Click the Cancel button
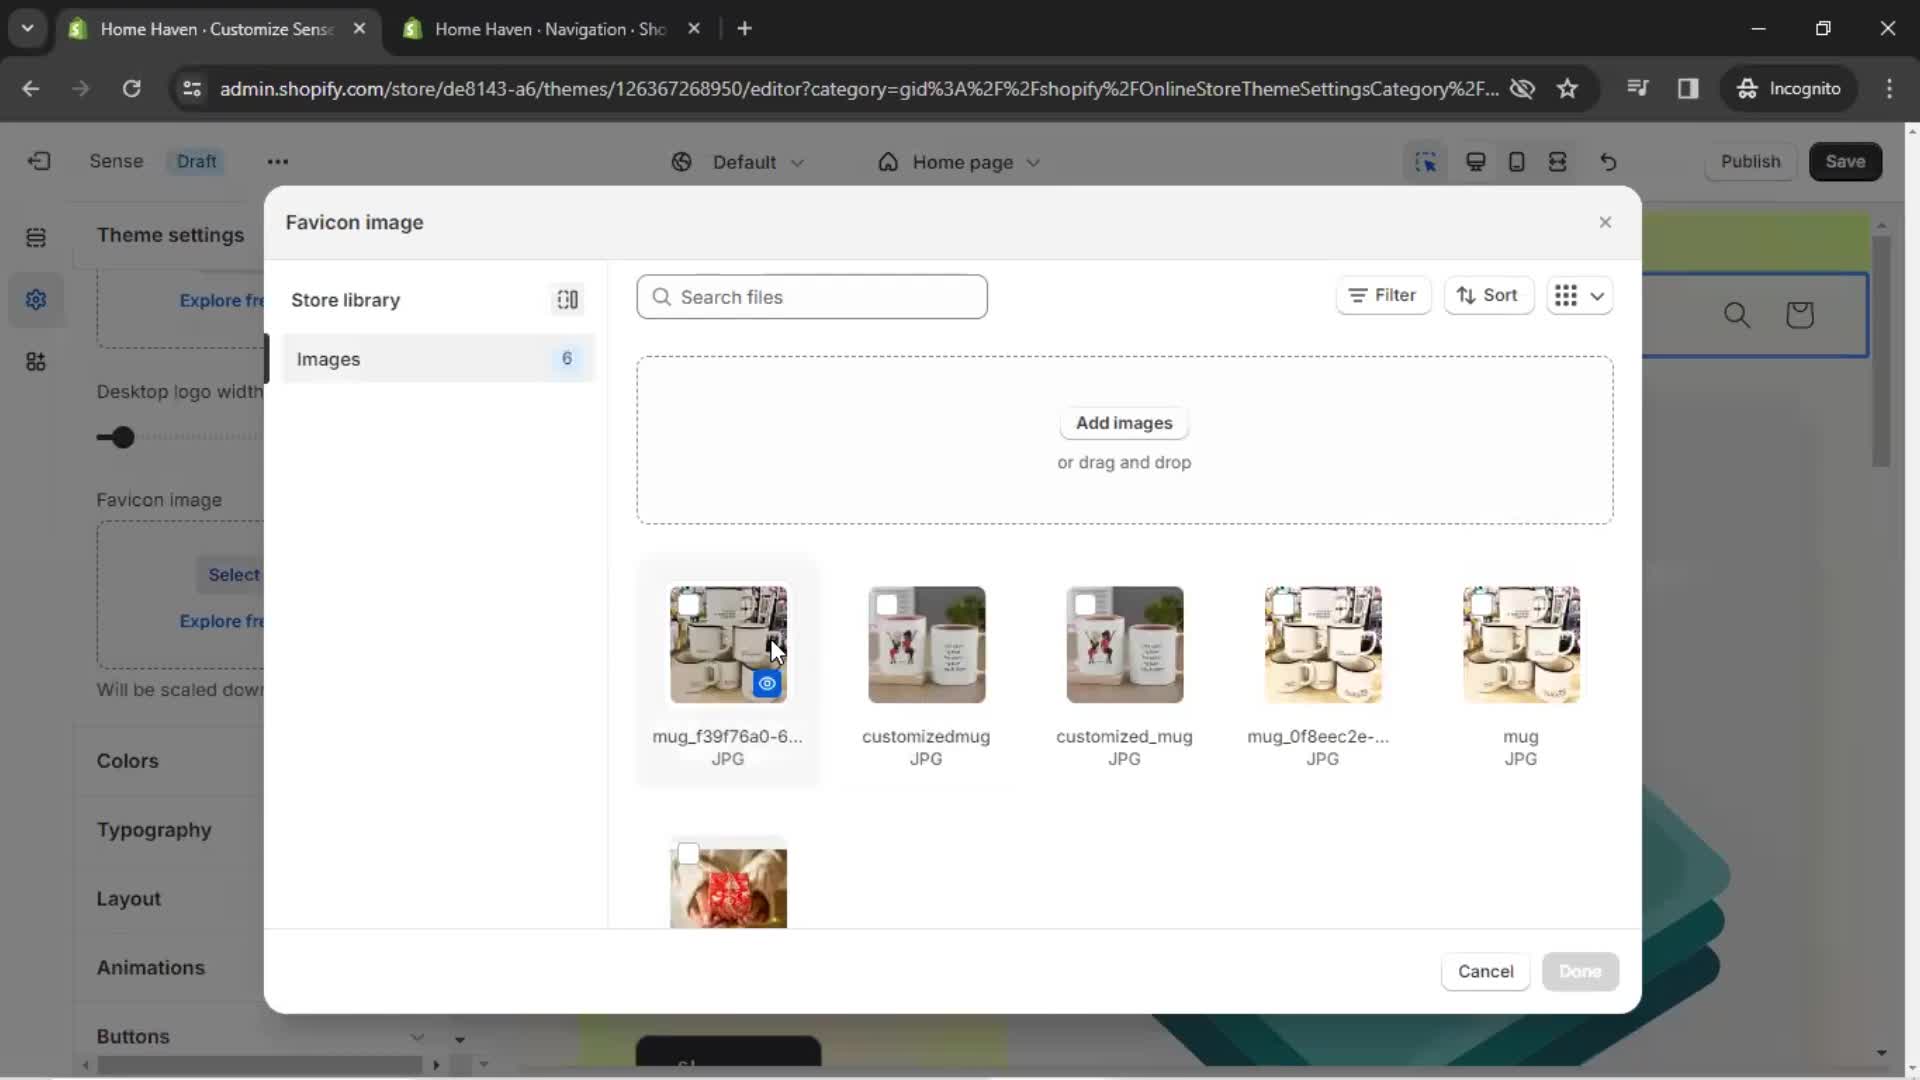The width and height of the screenshot is (1920, 1080). pos(1486,971)
